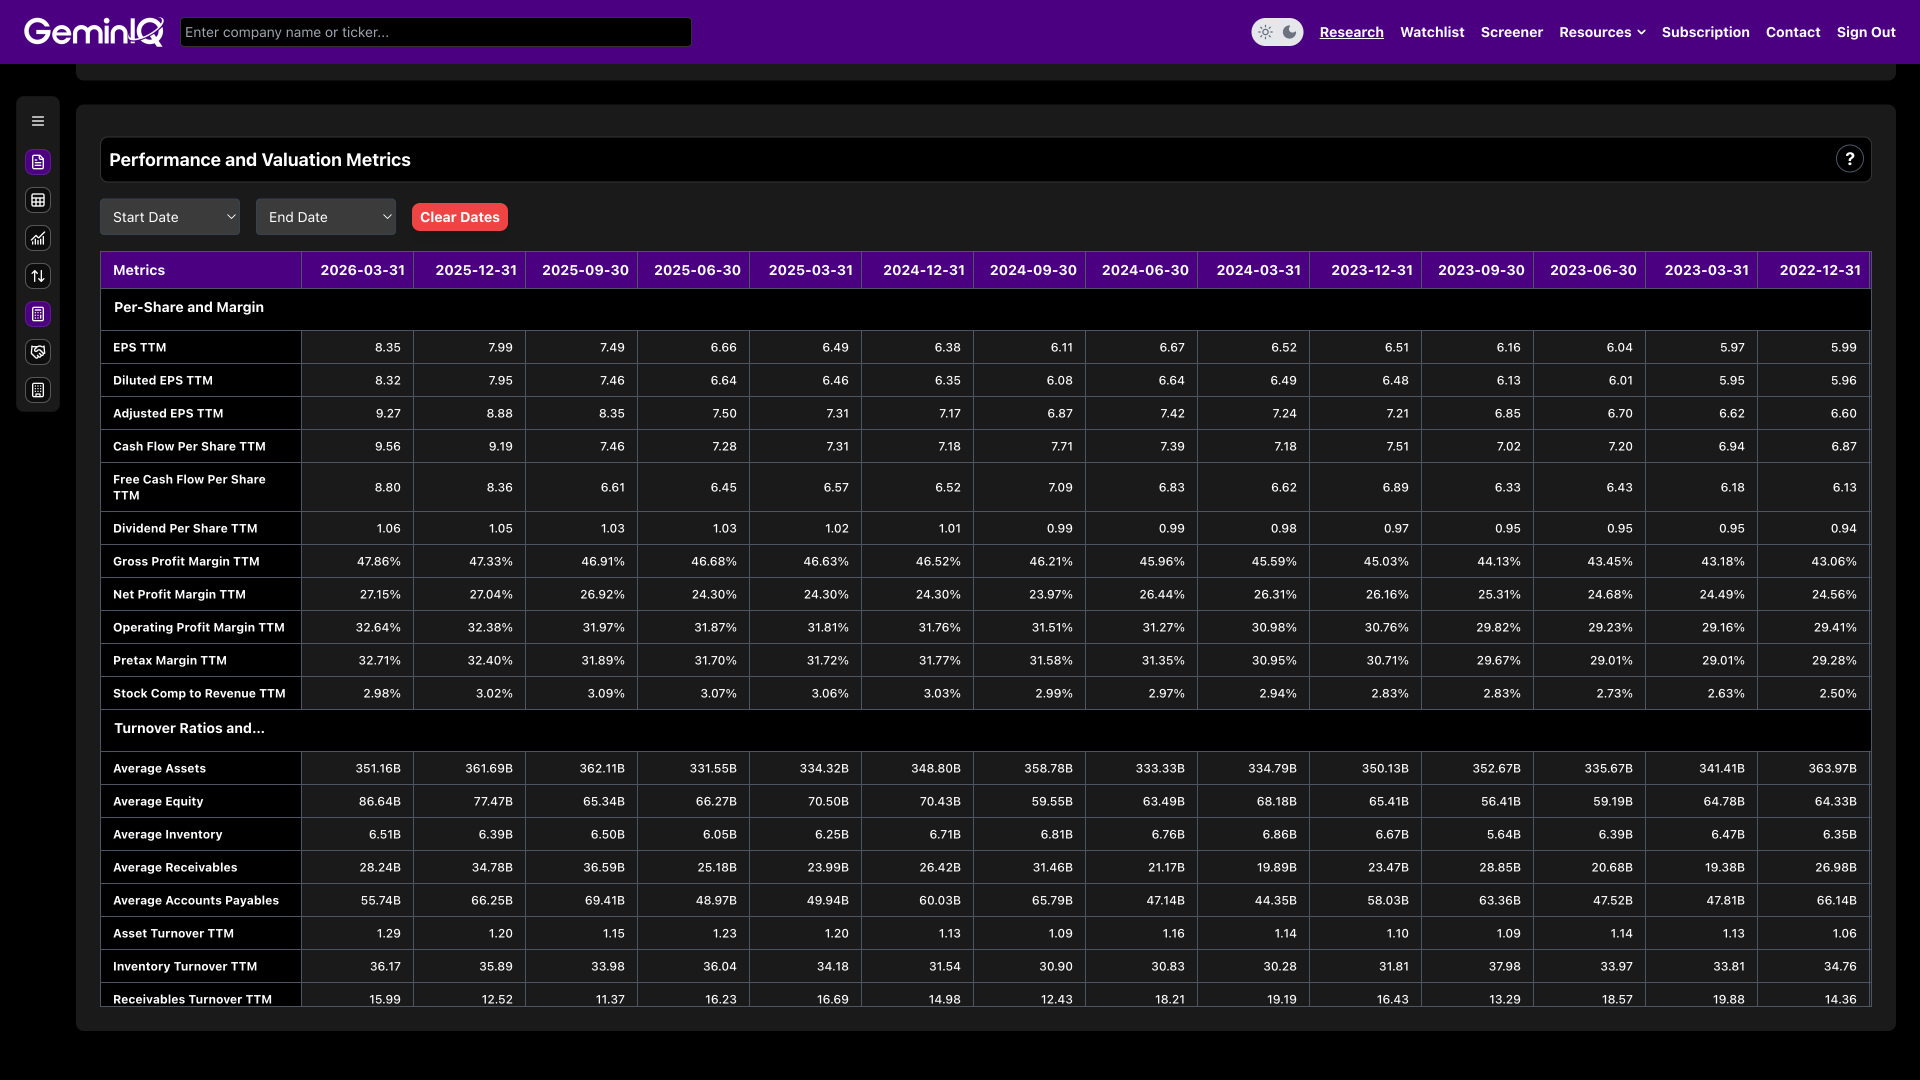This screenshot has width=1920, height=1080.
Task: Click EPS TTM value 8.35
Action: pyautogui.click(x=388, y=348)
